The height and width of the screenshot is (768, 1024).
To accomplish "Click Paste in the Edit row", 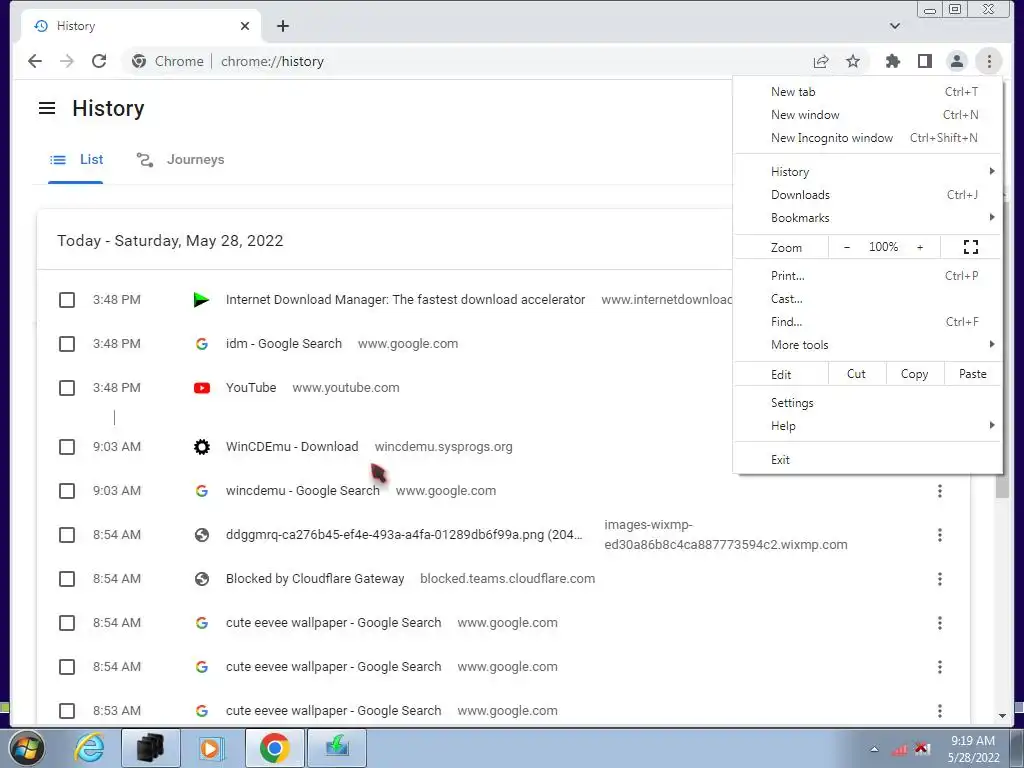I will pos(972,374).
